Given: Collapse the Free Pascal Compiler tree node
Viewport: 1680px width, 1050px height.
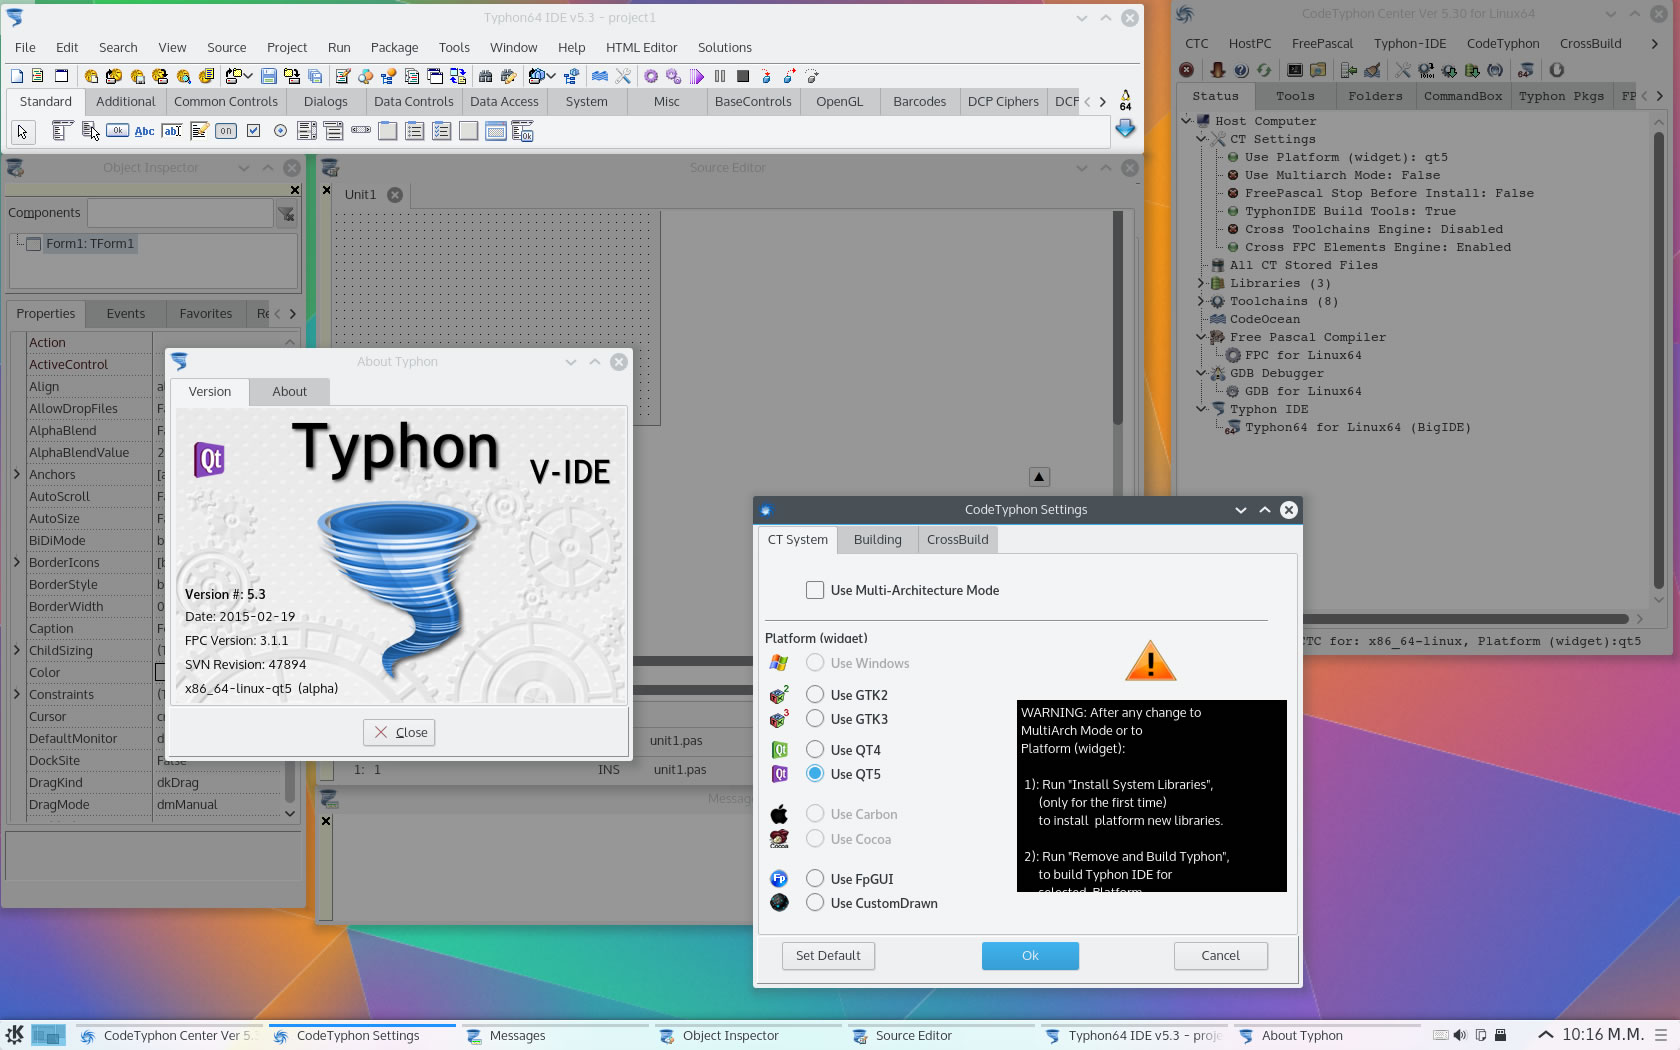Looking at the screenshot, I should [x=1201, y=337].
